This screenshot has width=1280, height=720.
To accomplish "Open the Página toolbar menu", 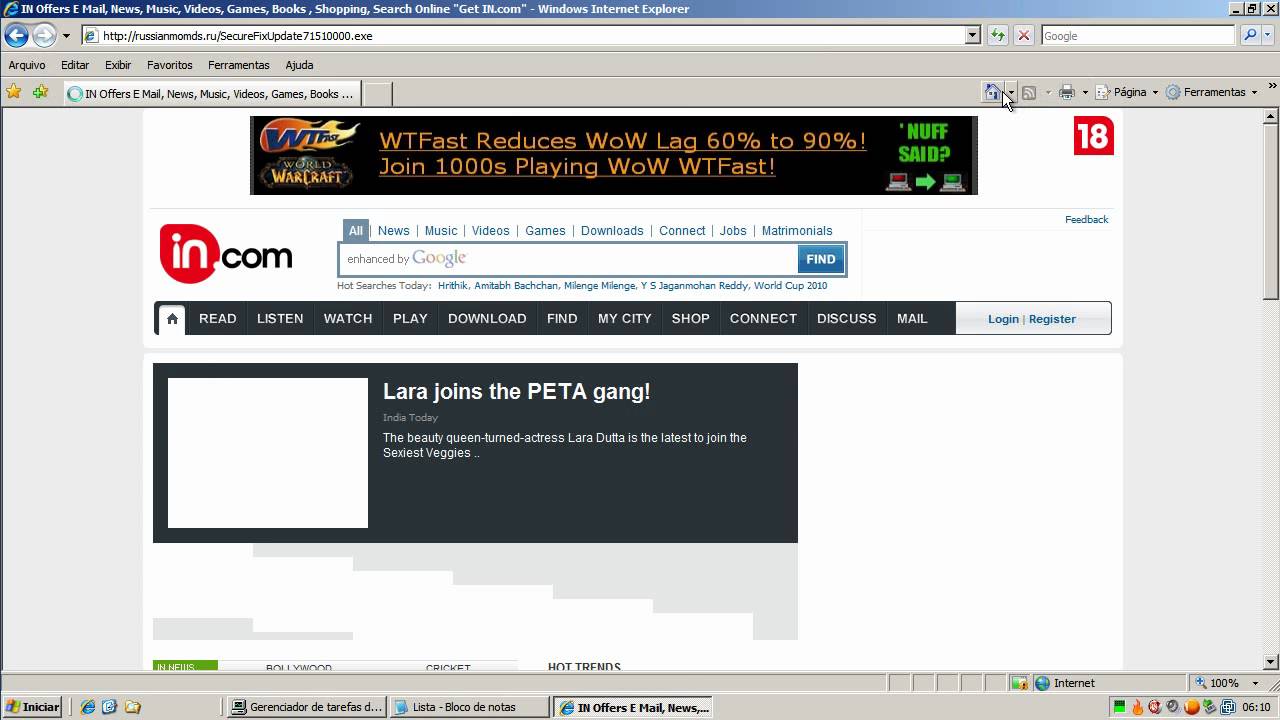I will 1127,92.
